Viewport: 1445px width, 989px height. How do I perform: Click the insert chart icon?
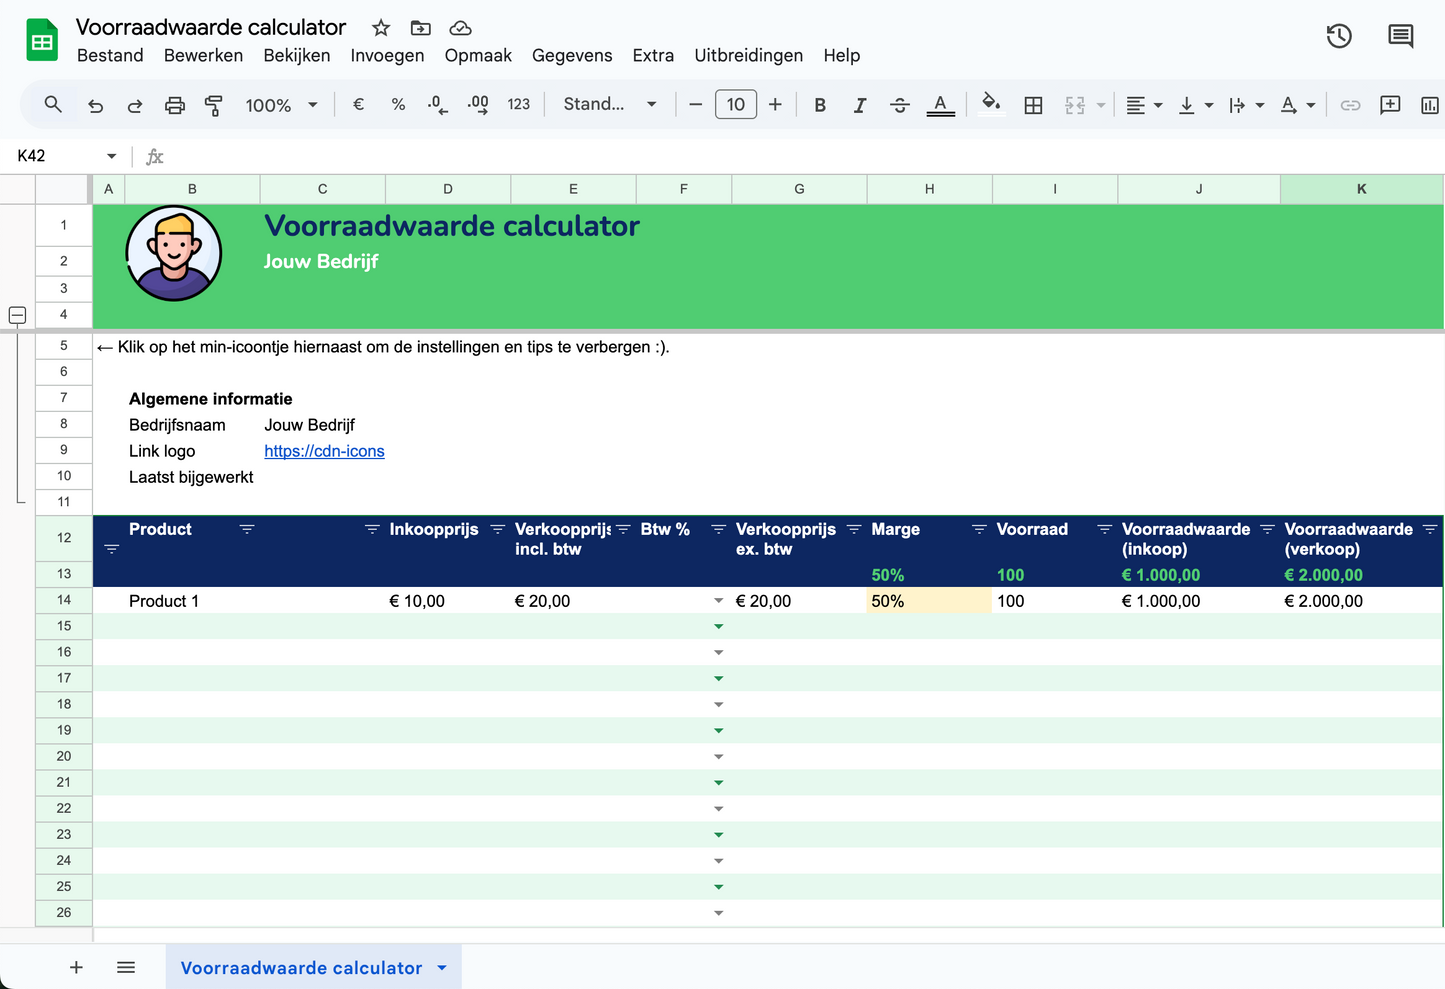[x=1429, y=105]
